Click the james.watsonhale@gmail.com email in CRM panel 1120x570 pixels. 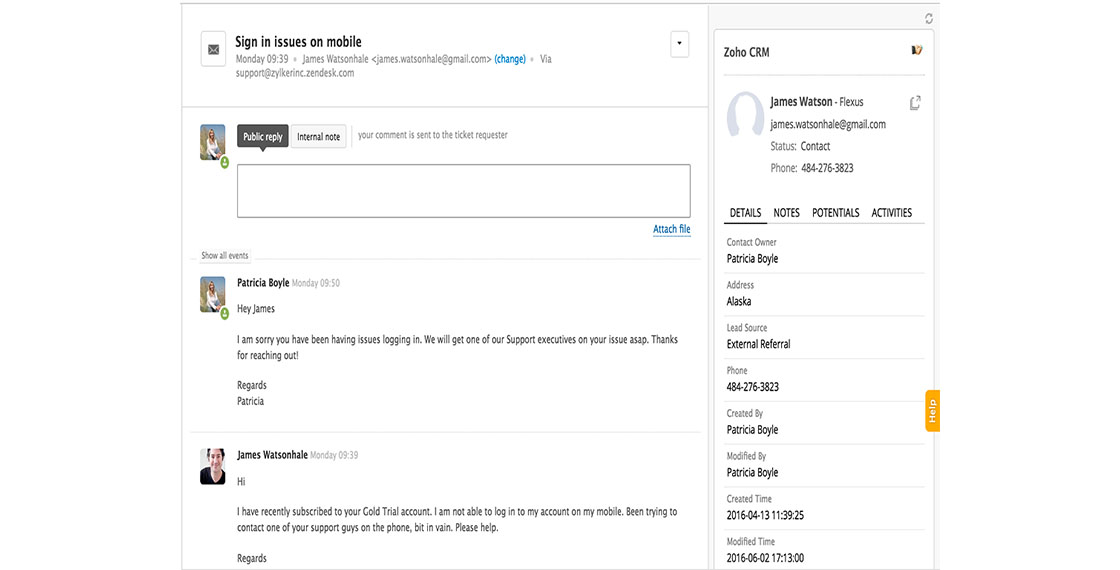click(828, 124)
